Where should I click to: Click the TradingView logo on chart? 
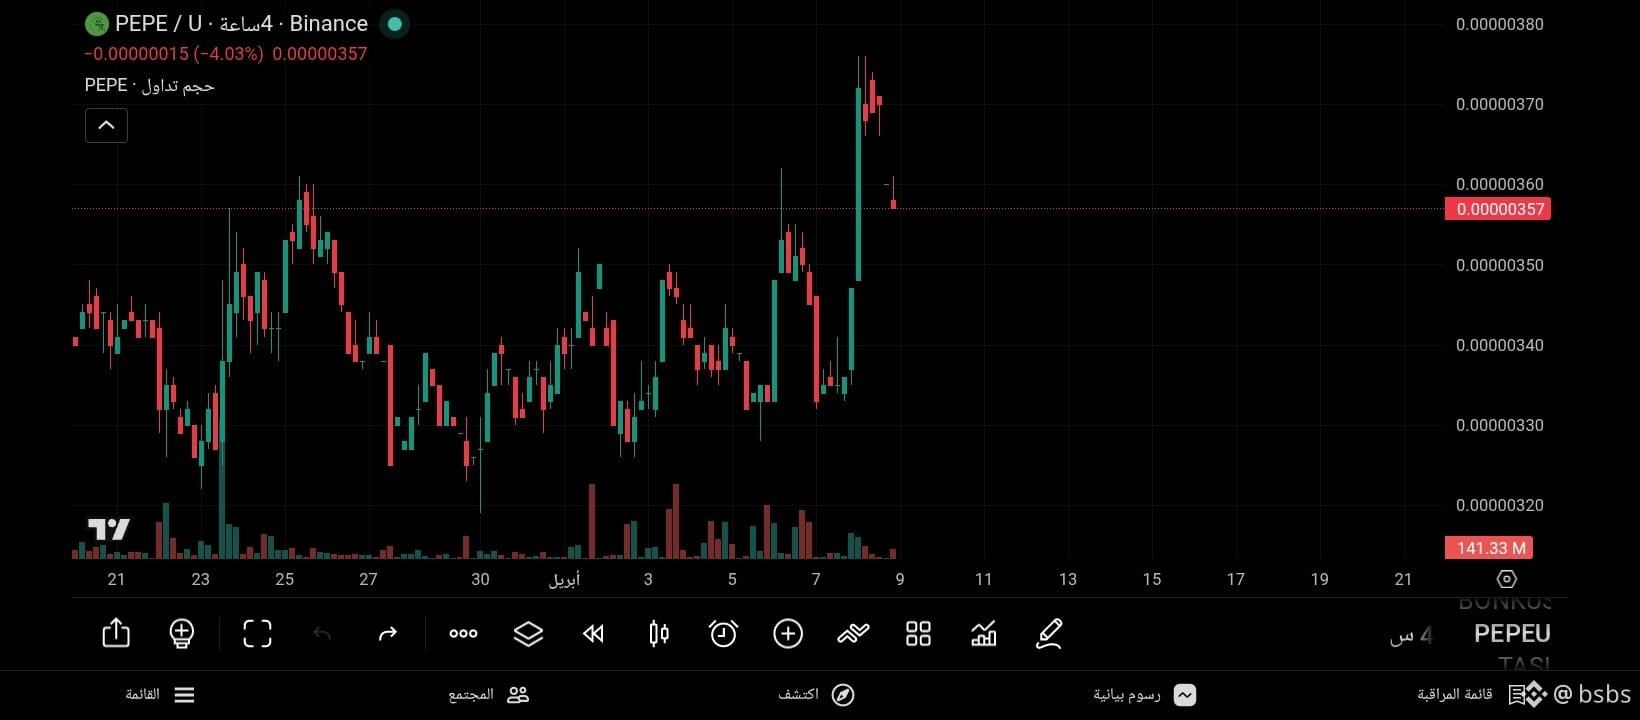coord(108,529)
